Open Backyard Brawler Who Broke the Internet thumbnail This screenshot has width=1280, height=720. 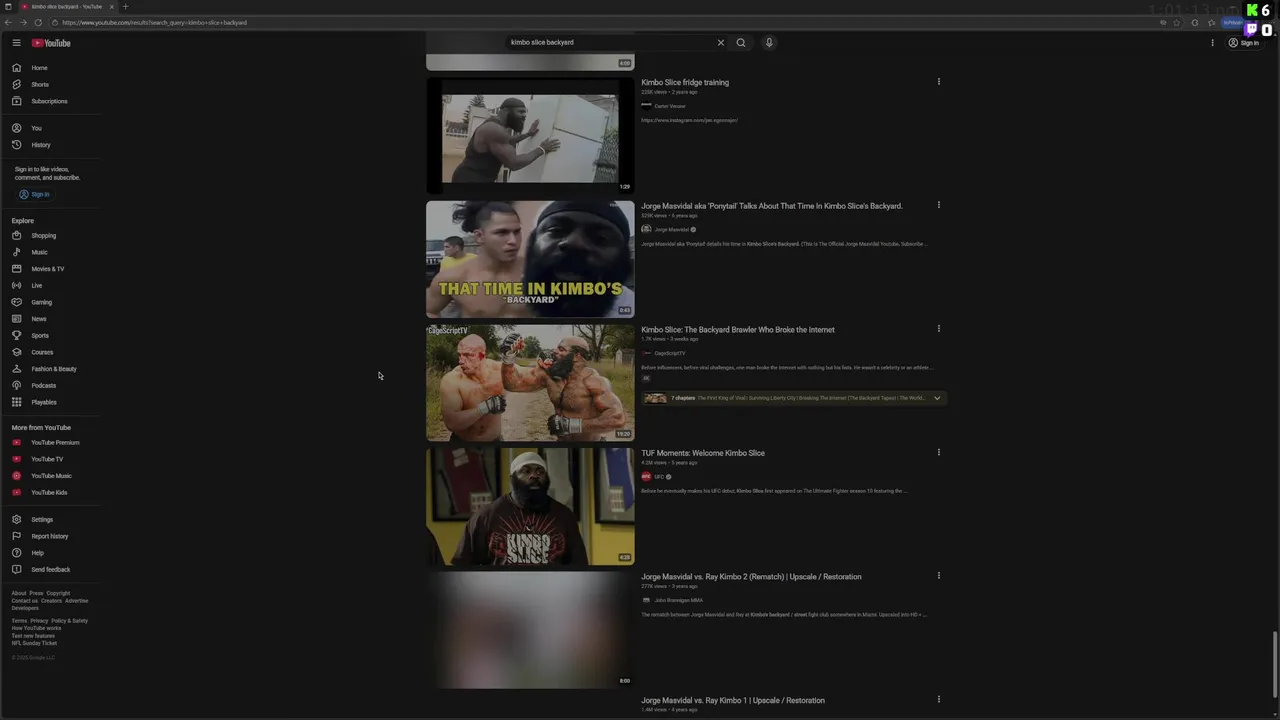[530, 383]
